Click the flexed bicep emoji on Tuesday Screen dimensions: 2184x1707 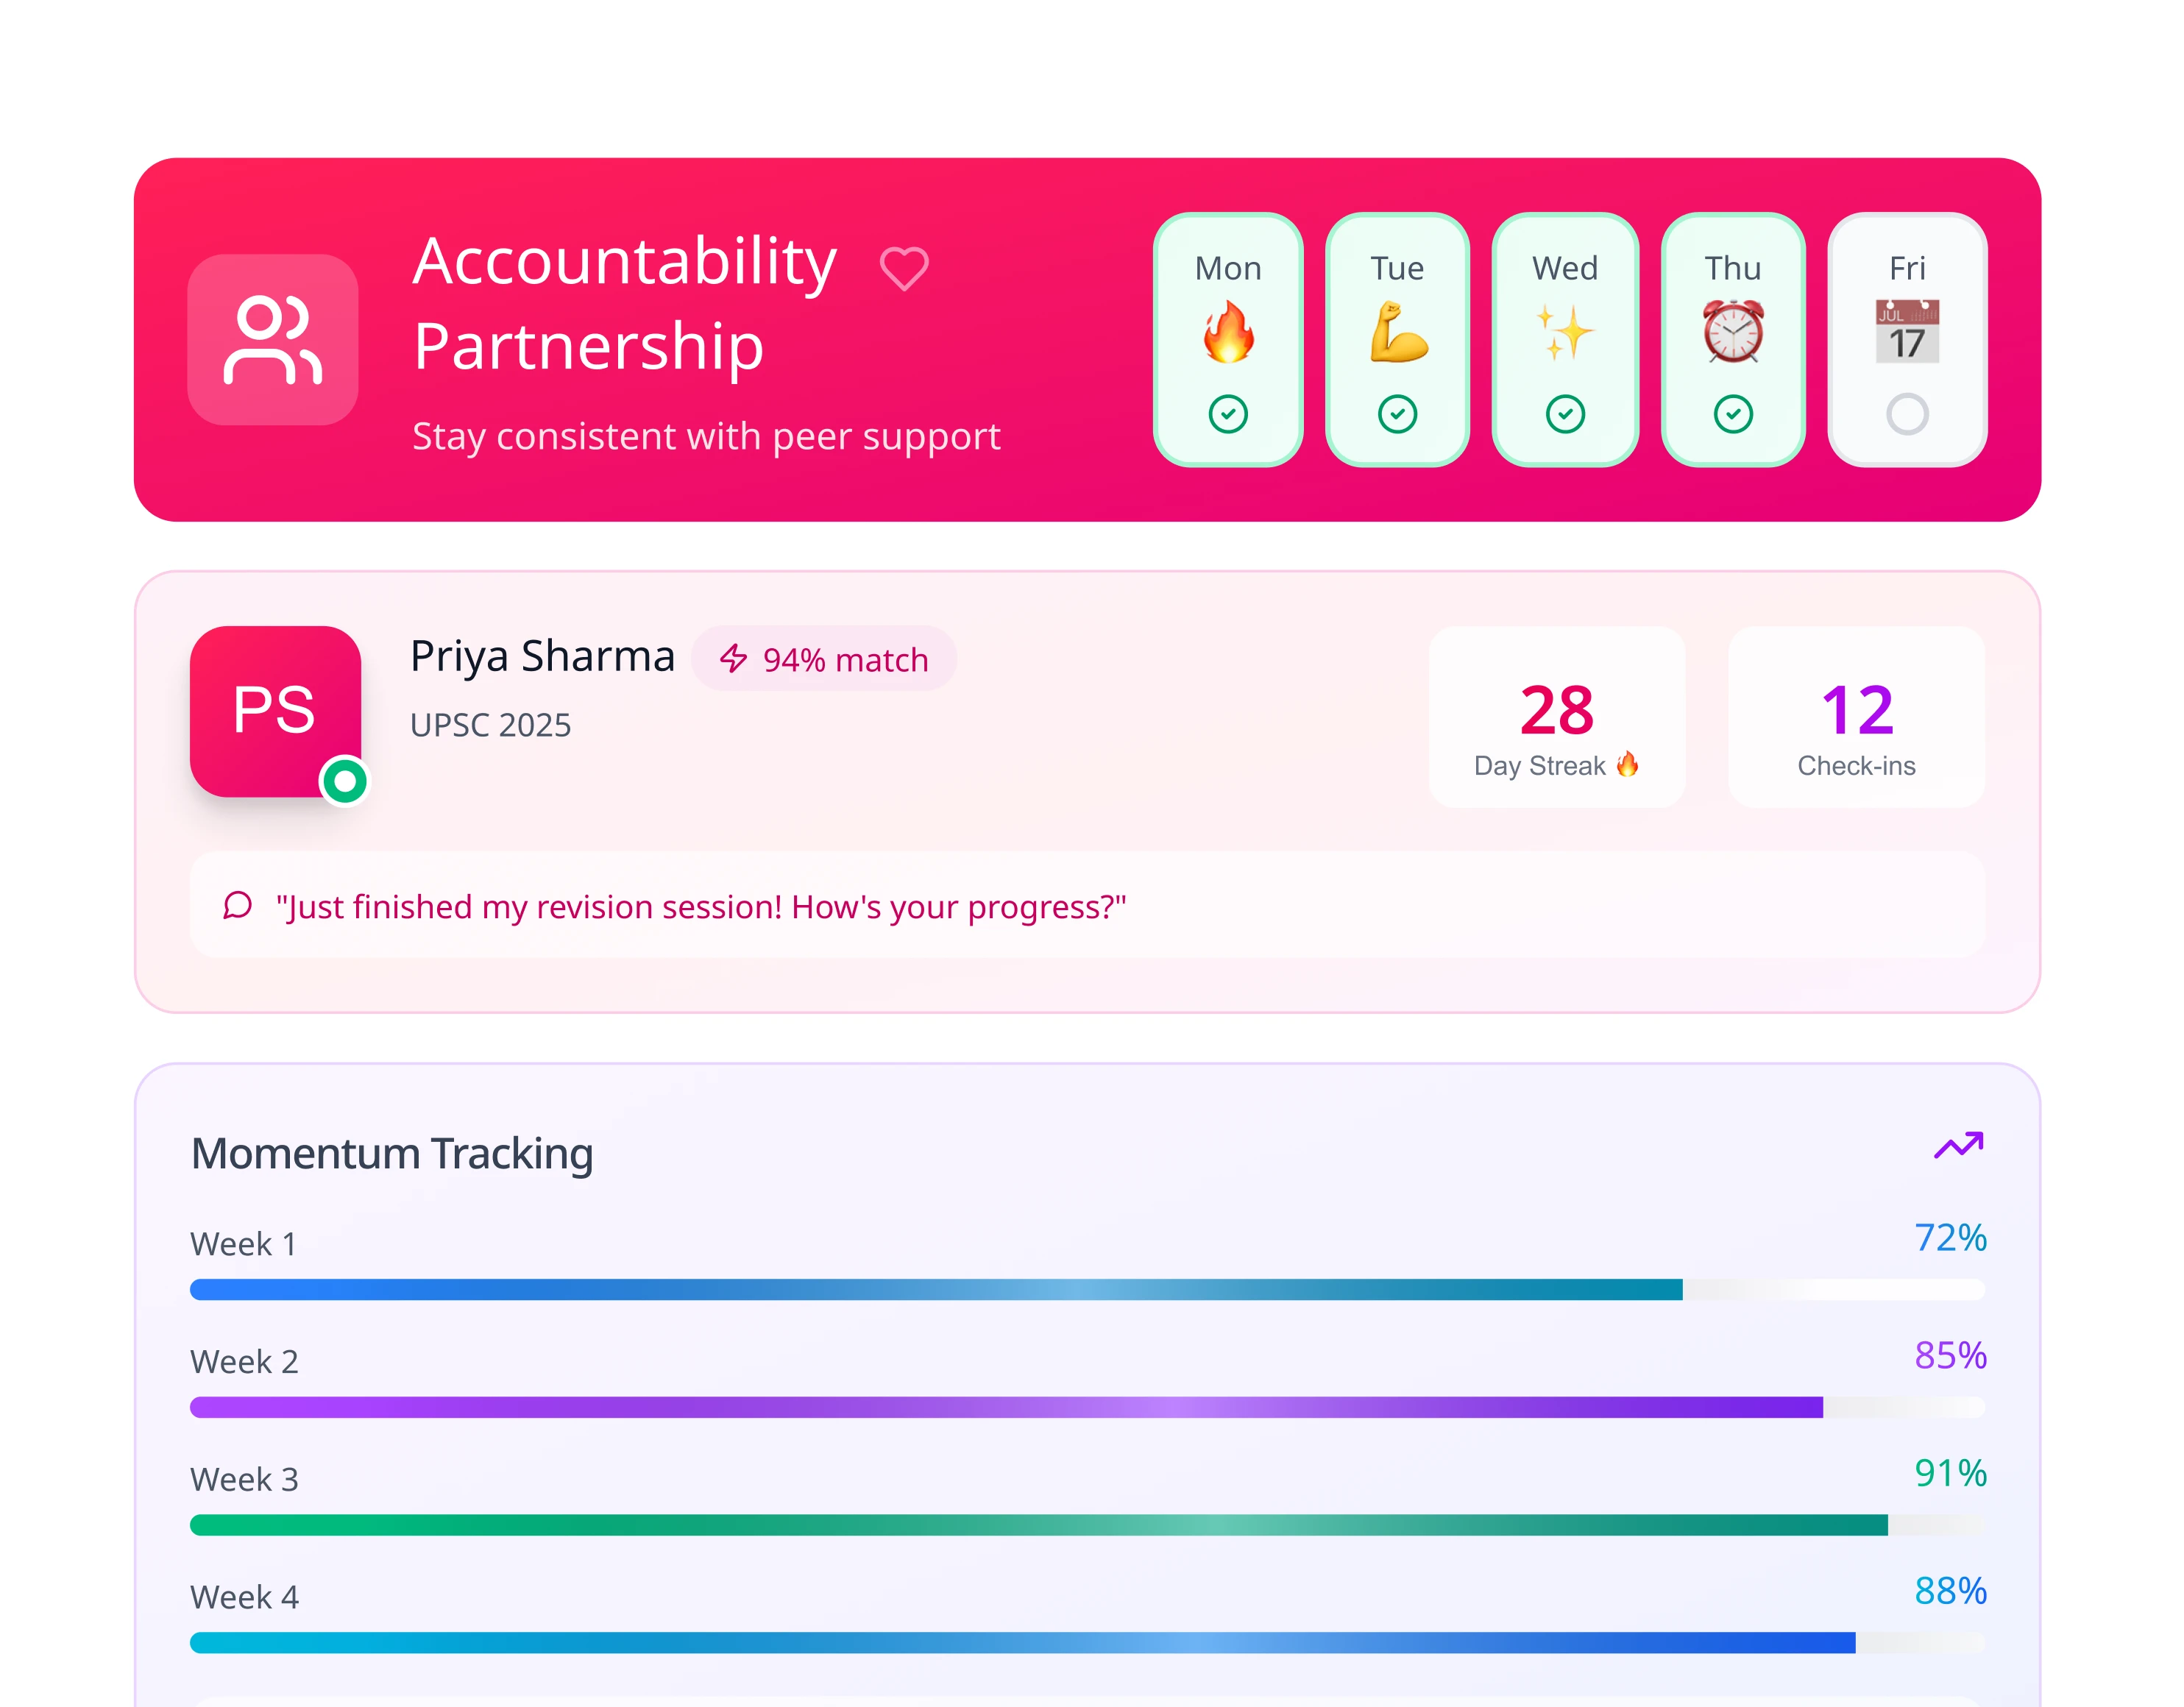(1397, 332)
